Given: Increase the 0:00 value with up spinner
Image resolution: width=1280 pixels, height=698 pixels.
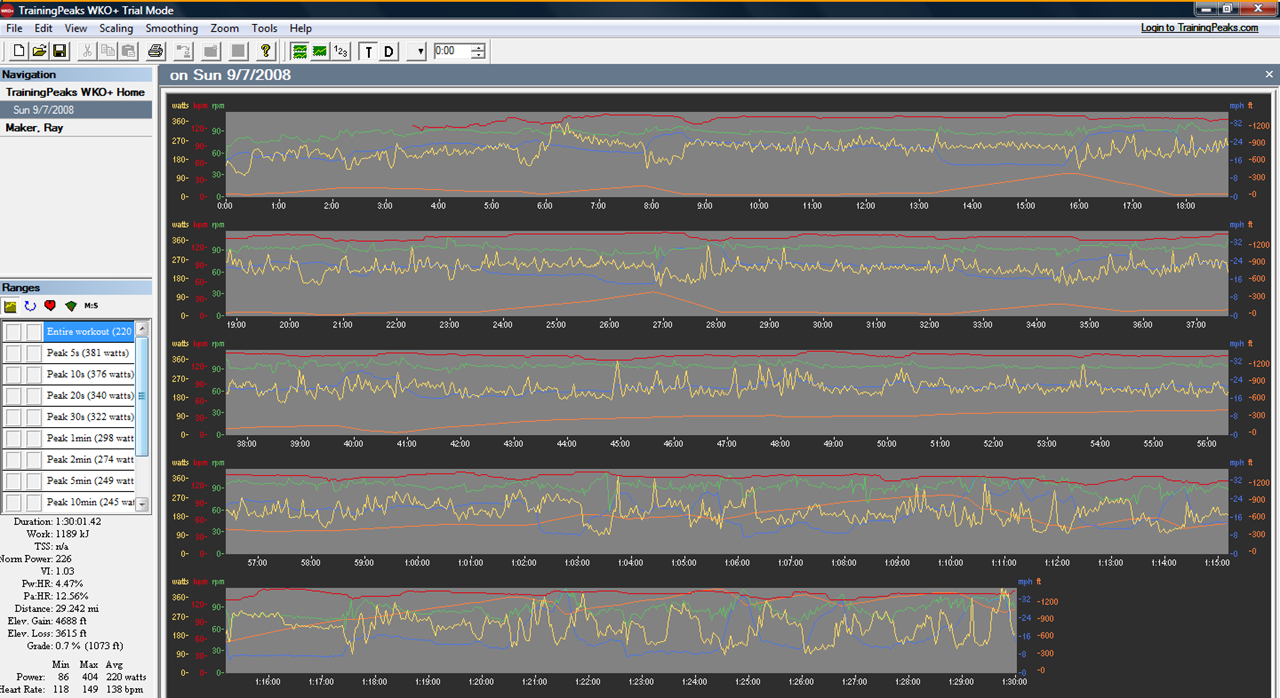Looking at the screenshot, I should pyautogui.click(x=478, y=47).
